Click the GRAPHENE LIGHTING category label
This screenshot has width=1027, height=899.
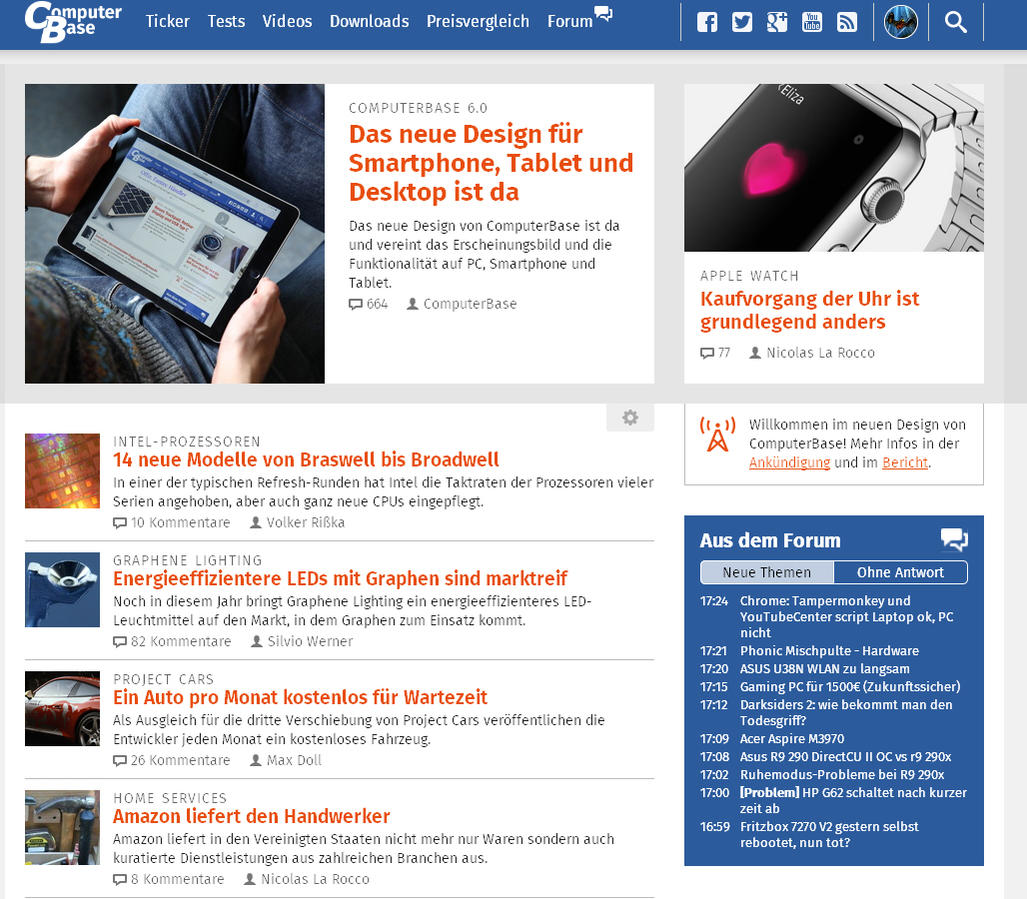pyautogui.click(x=187, y=560)
